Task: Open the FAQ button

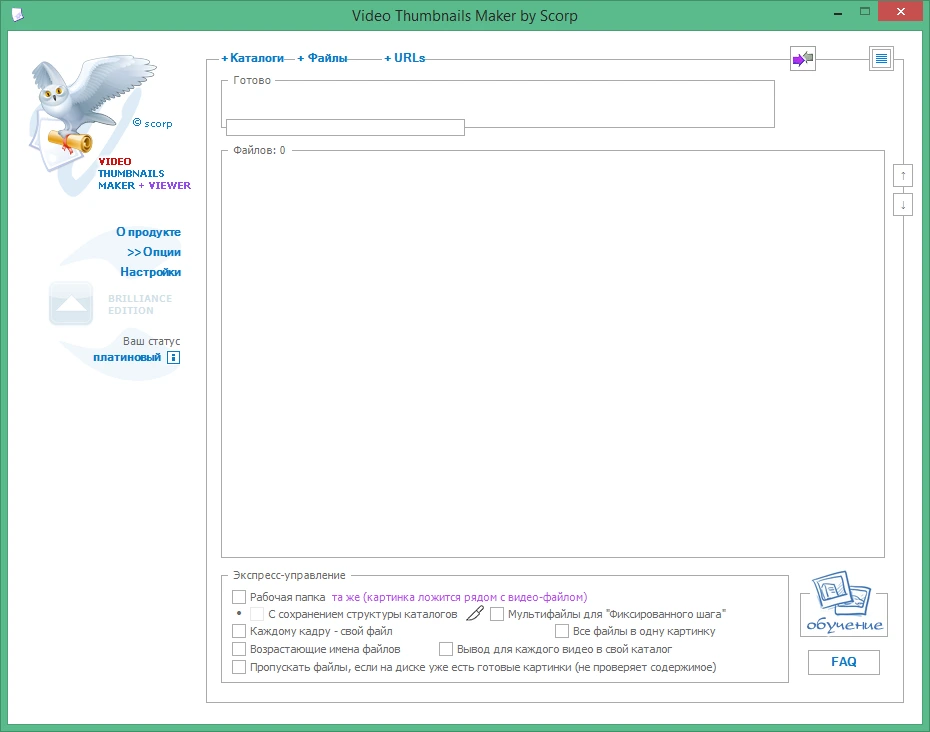Action: pos(843,662)
